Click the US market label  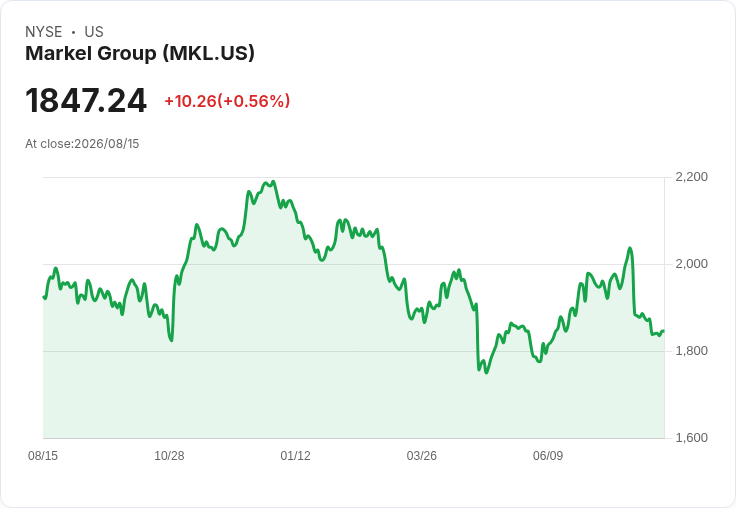pyautogui.click(x=94, y=32)
